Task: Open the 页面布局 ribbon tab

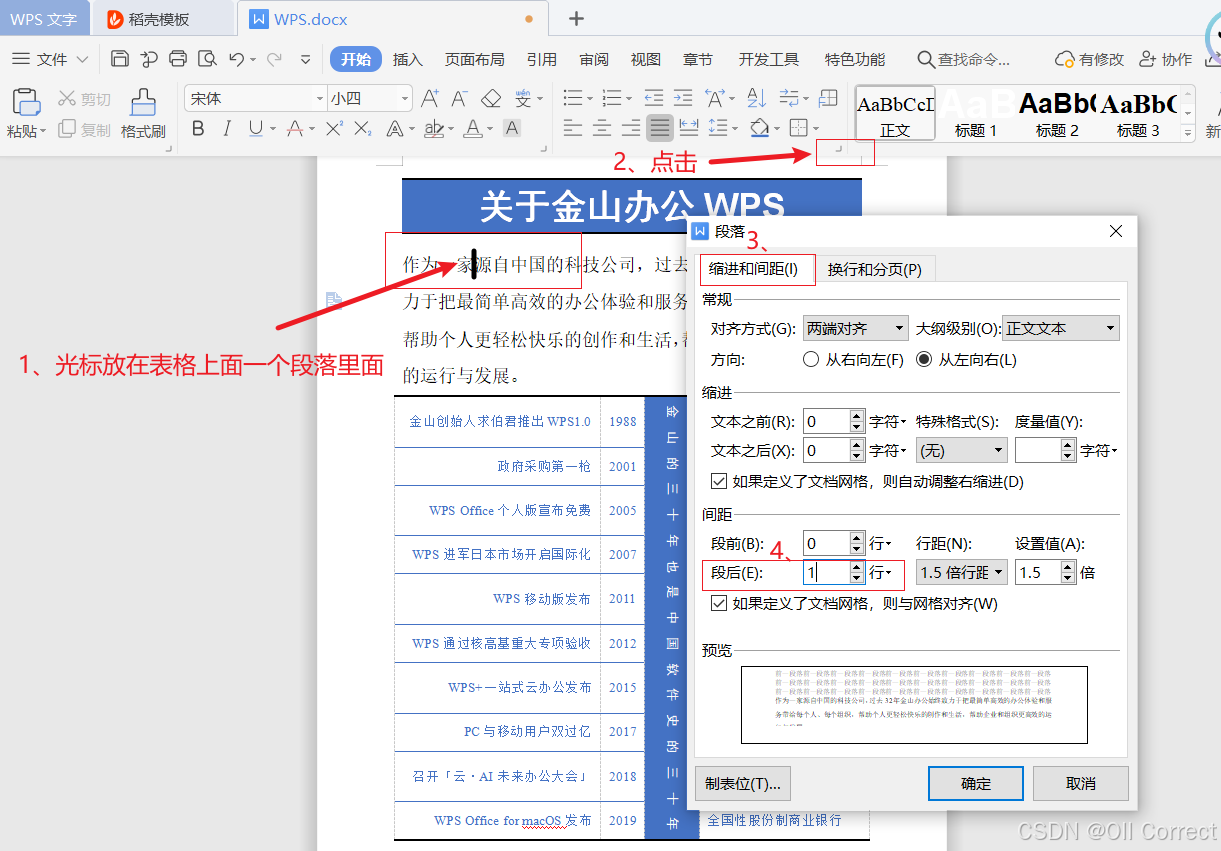Action: click(x=475, y=60)
